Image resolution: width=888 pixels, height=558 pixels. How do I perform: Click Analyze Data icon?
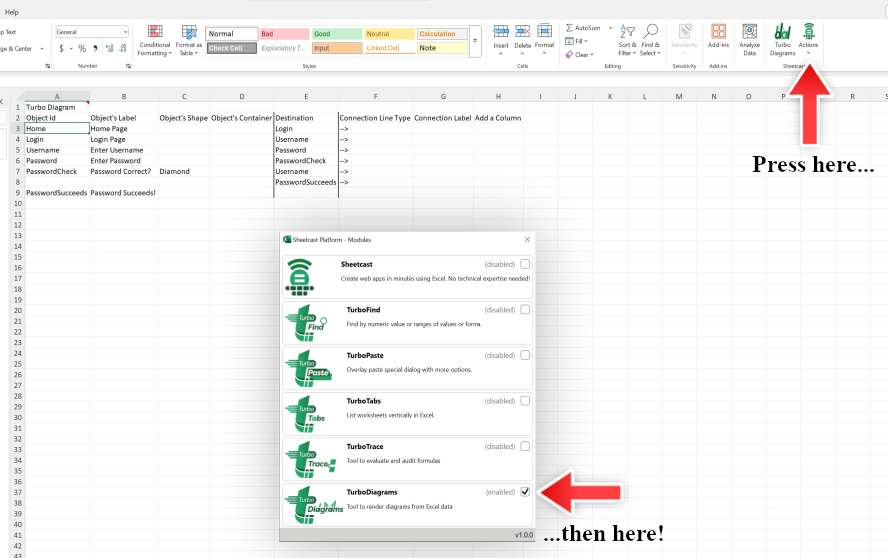tap(749, 31)
